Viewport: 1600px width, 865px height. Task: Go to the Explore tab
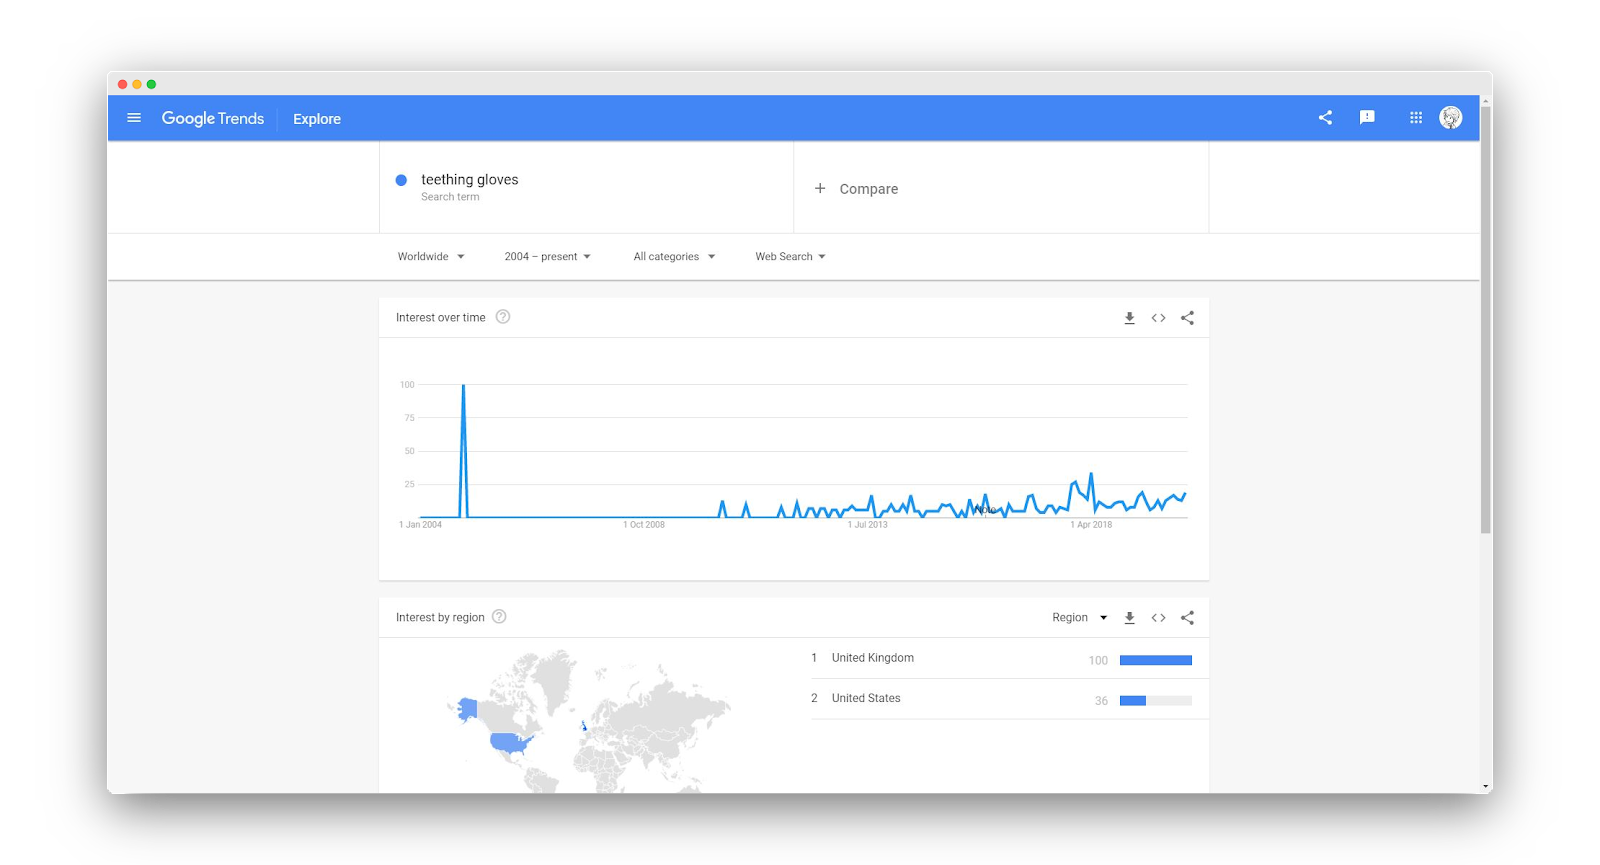pyautogui.click(x=316, y=118)
